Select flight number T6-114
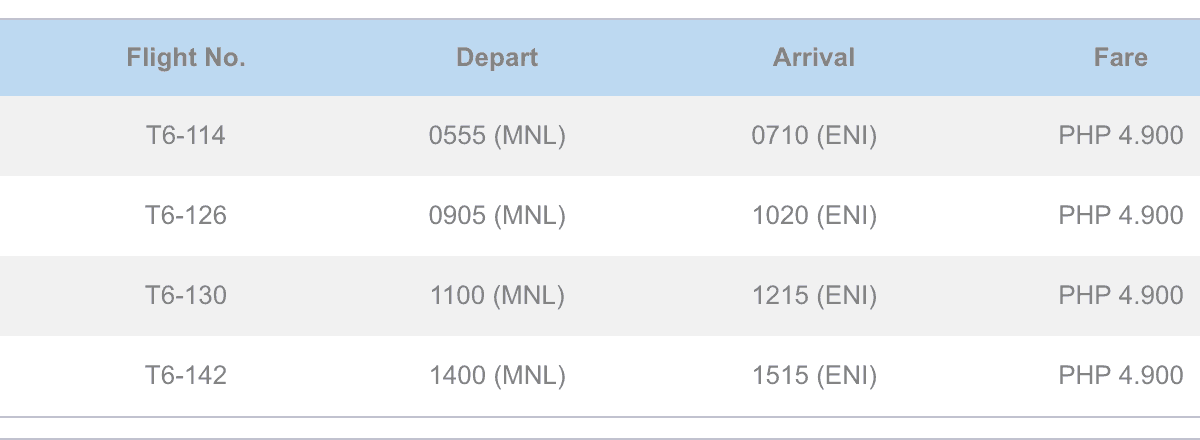This screenshot has height=440, width=1200. pyautogui.click(x=186, y=136)
